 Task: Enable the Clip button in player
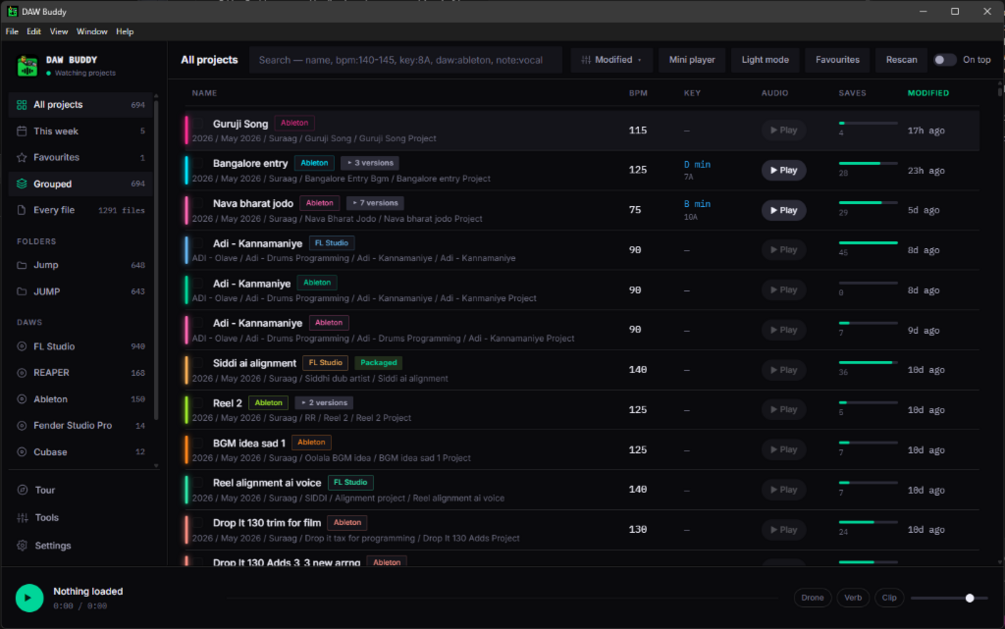pos(889,598)
